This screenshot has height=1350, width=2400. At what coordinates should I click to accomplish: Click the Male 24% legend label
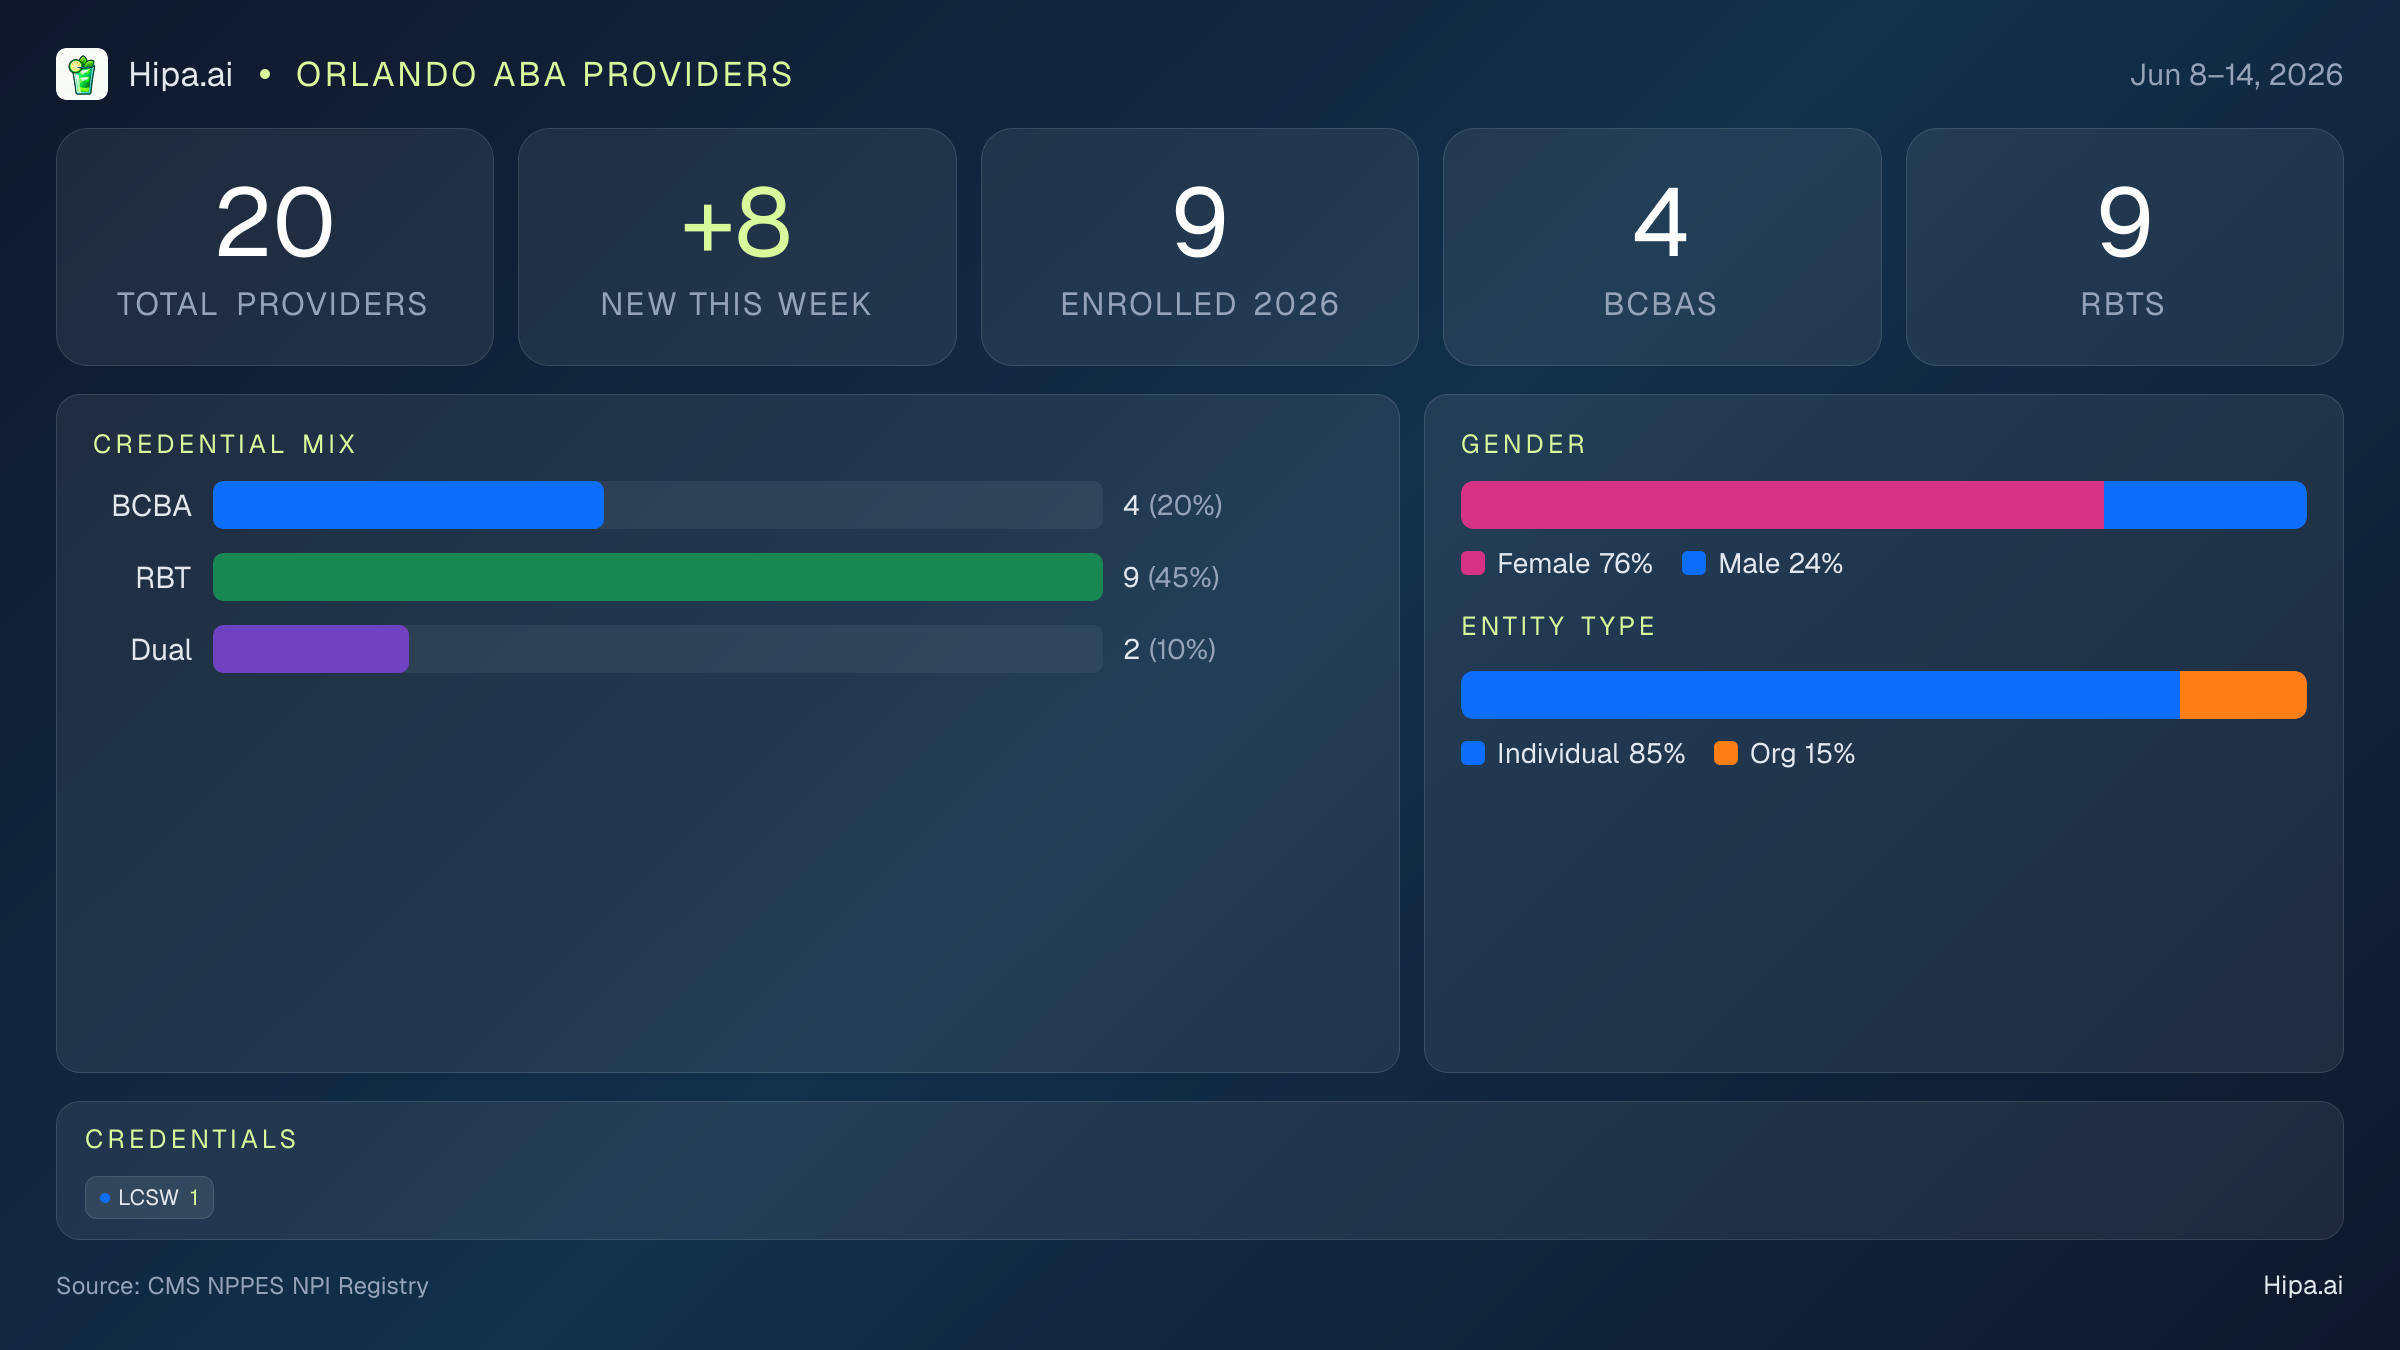(1780, 564)
